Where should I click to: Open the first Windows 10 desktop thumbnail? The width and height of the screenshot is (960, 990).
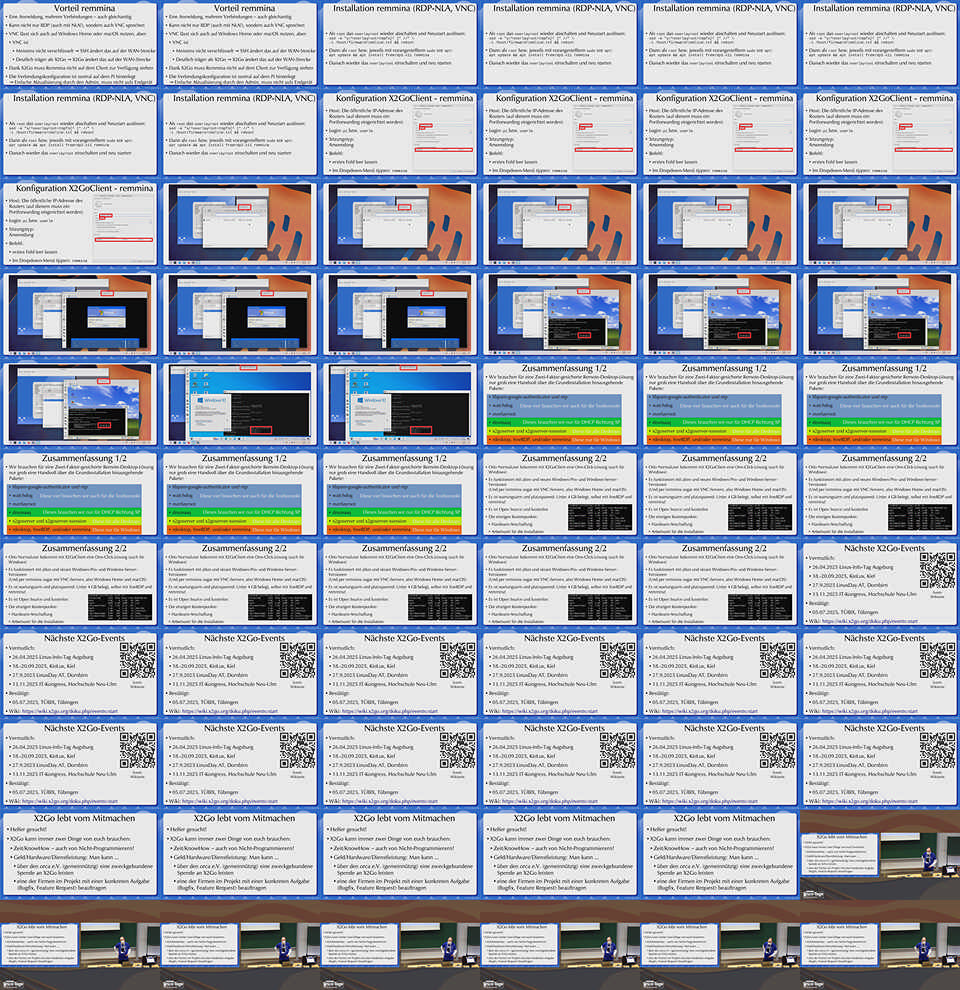tap(240, 404)
